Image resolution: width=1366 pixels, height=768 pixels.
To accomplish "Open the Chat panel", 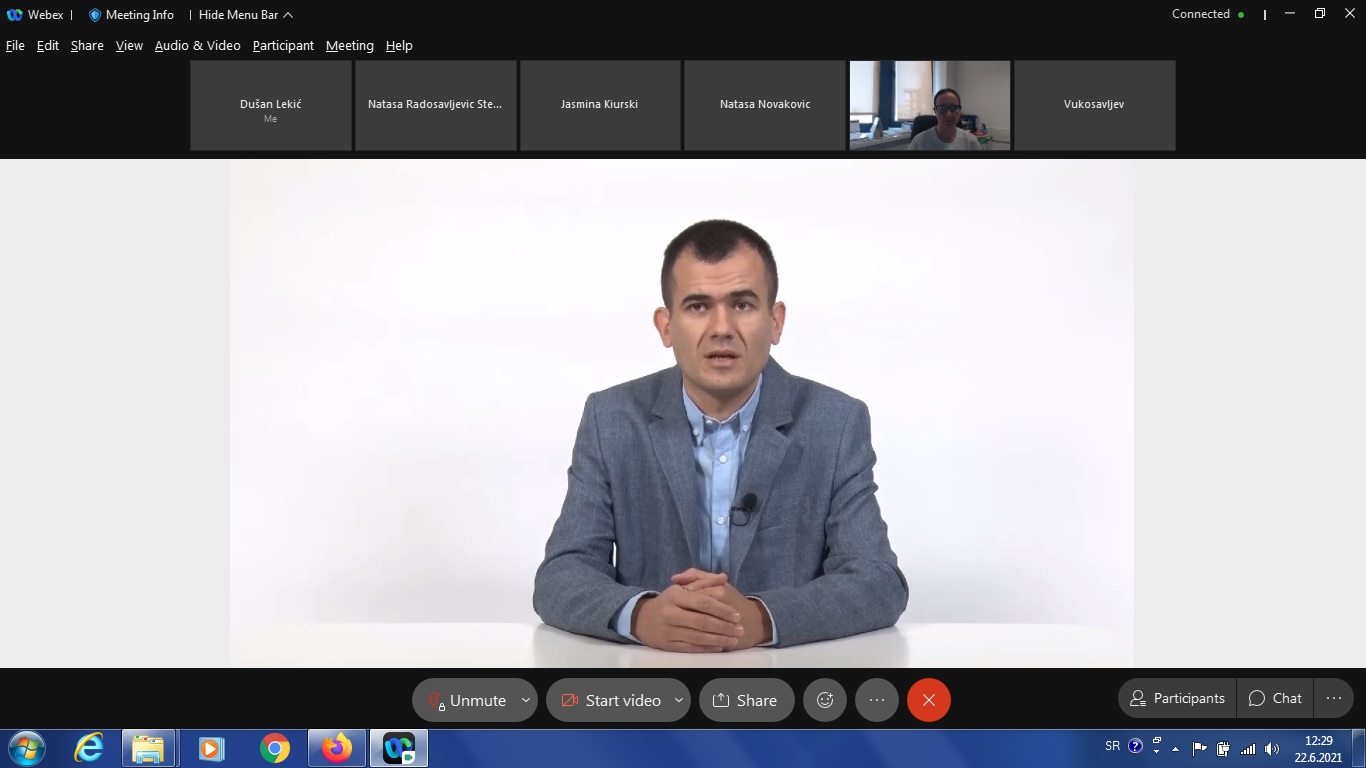I will (1275, 698).
